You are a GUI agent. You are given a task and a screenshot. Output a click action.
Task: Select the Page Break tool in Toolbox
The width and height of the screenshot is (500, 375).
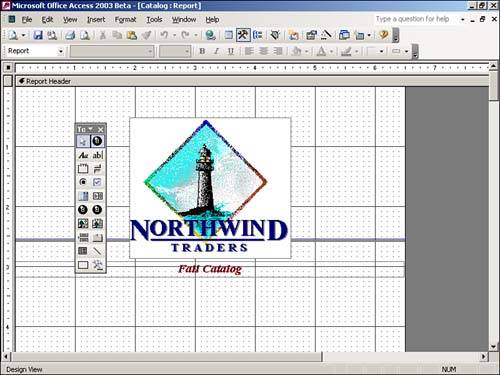83,237
